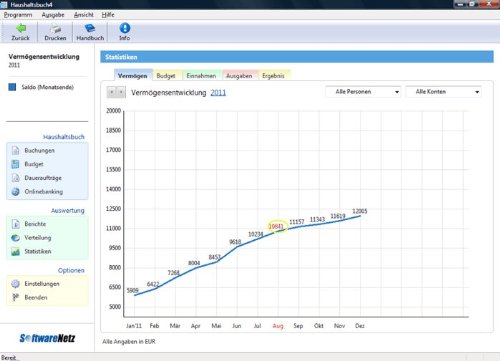This screenshot has width=500, height=361.
Task: Click the Haushaltsbuch section heading
Action: click(64, 137)
